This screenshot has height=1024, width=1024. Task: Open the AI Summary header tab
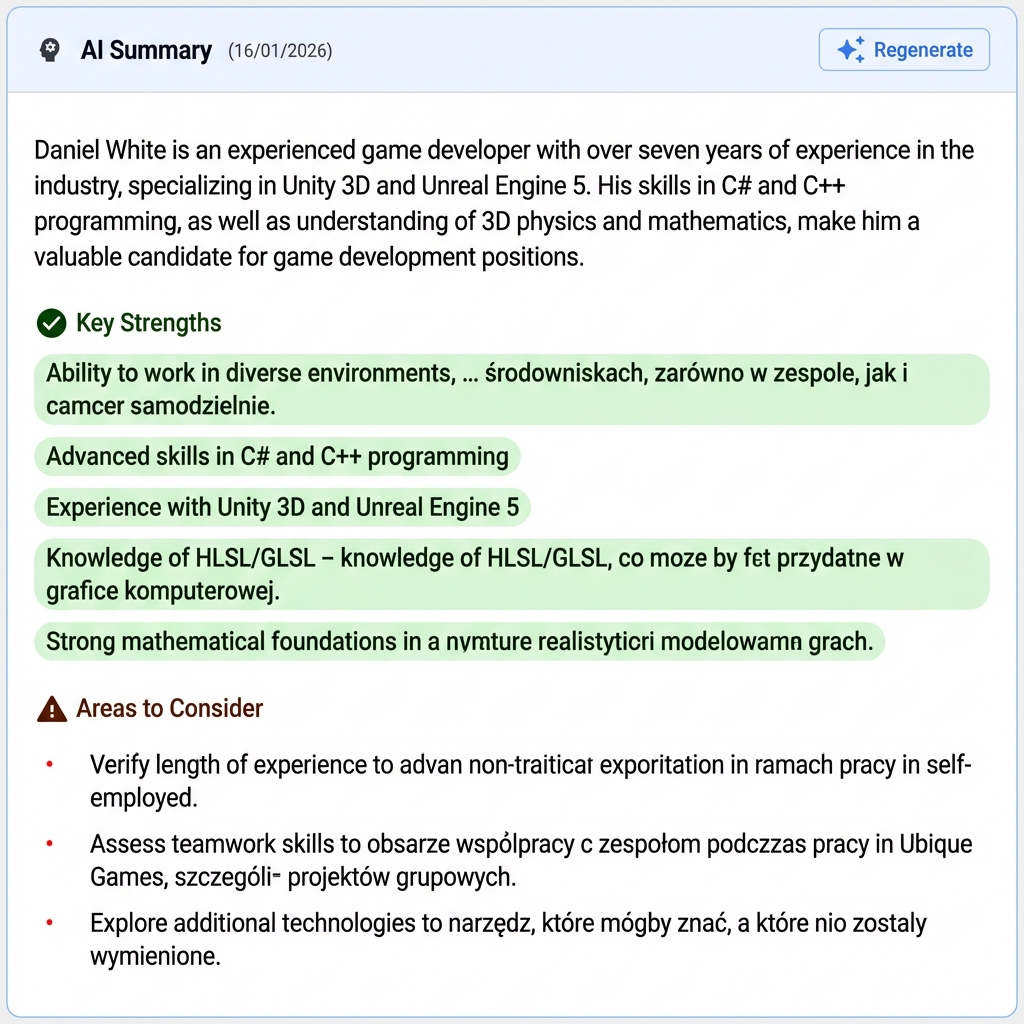[x=146, y=49]
